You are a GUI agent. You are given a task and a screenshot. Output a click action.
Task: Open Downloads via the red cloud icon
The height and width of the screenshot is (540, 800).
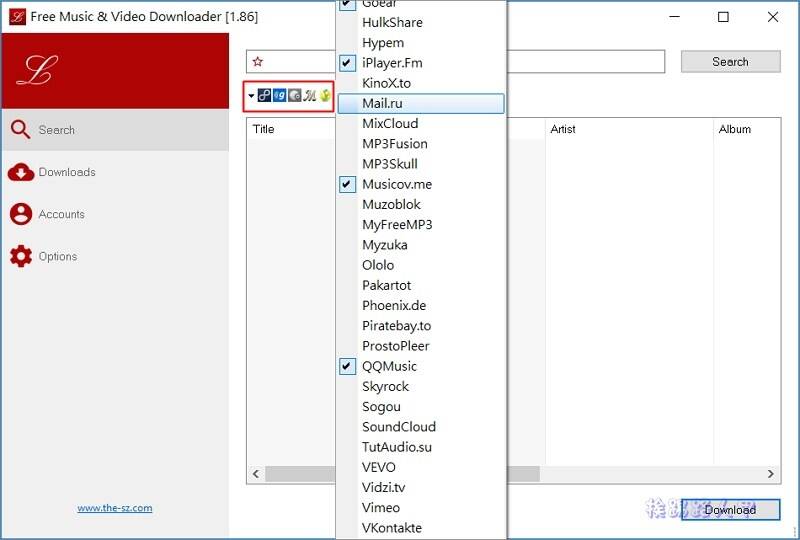click(x=21, y=173)
